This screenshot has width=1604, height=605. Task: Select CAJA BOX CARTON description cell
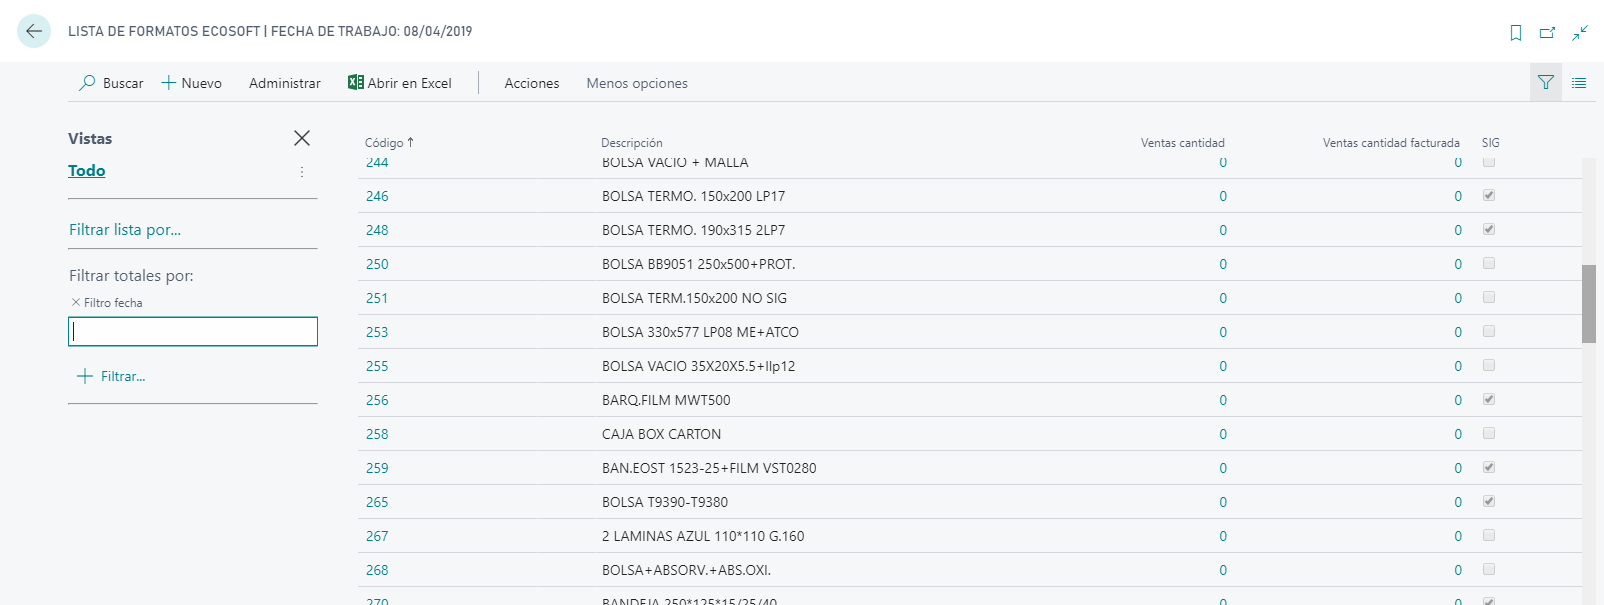coord(661,434)
